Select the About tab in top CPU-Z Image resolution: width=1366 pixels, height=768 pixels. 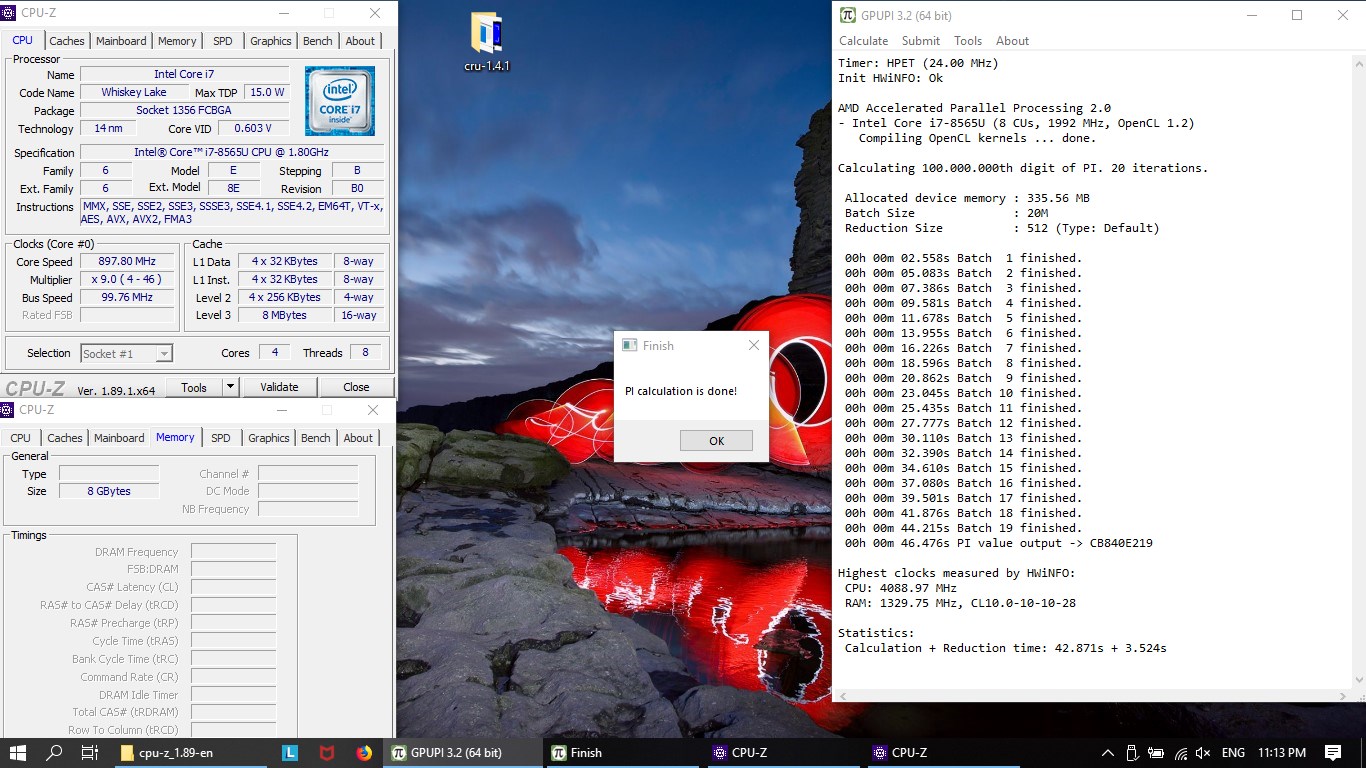pyautogui.click(x=360, y=41)
